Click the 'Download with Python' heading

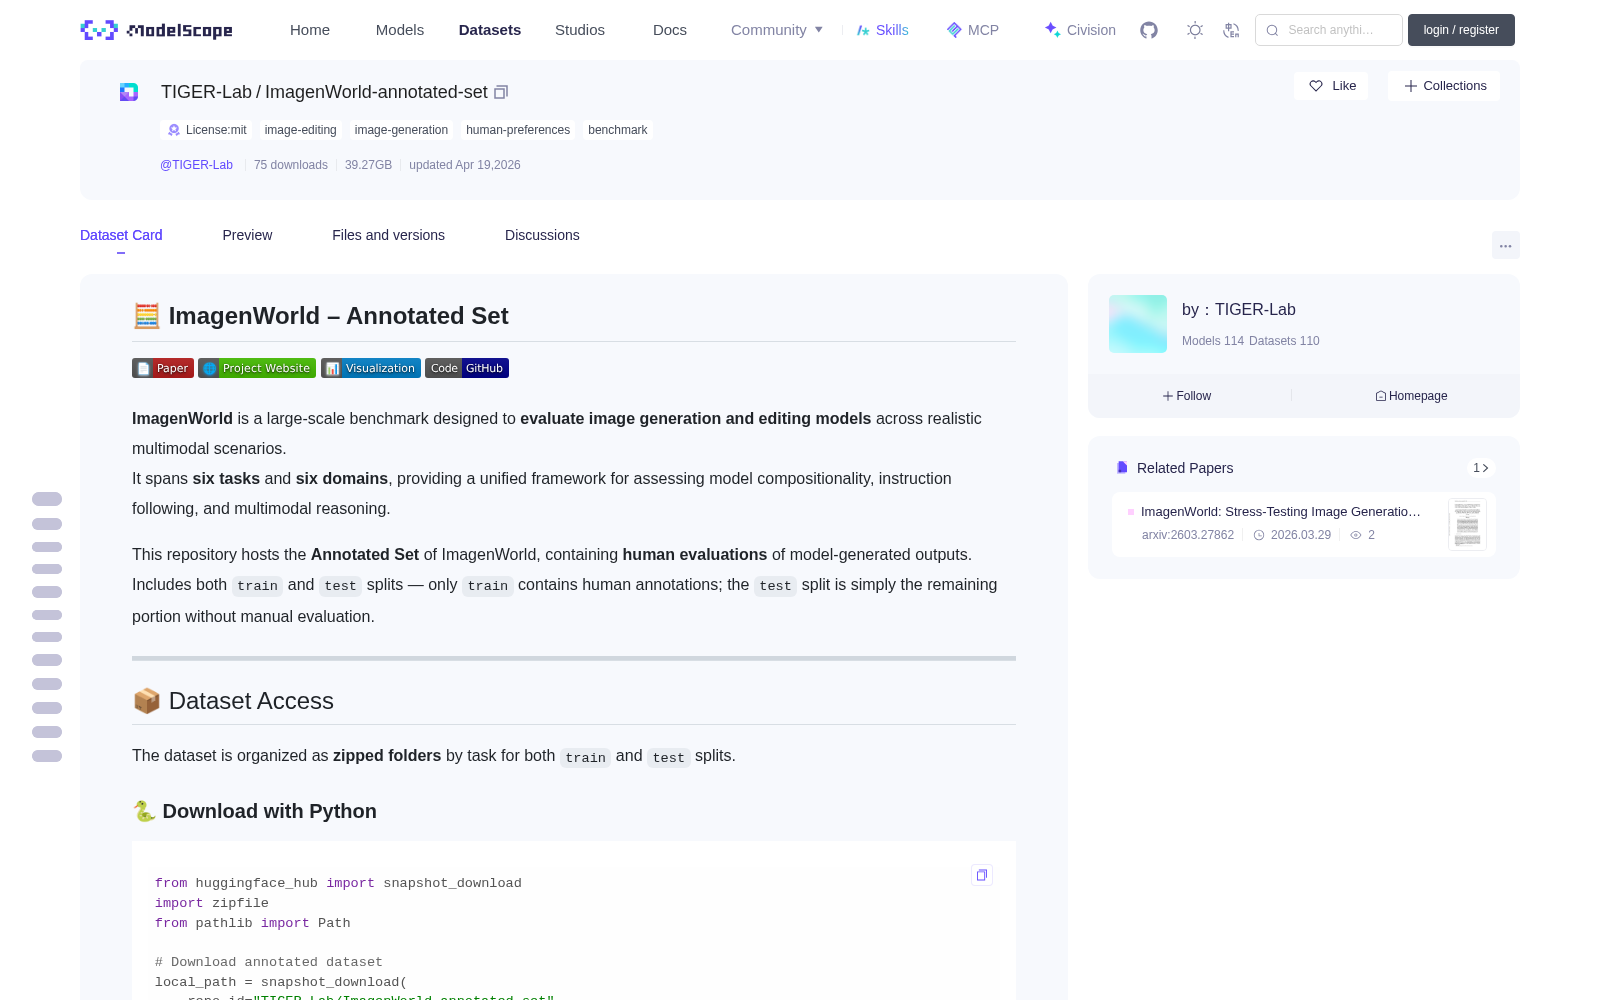(254, 811)
